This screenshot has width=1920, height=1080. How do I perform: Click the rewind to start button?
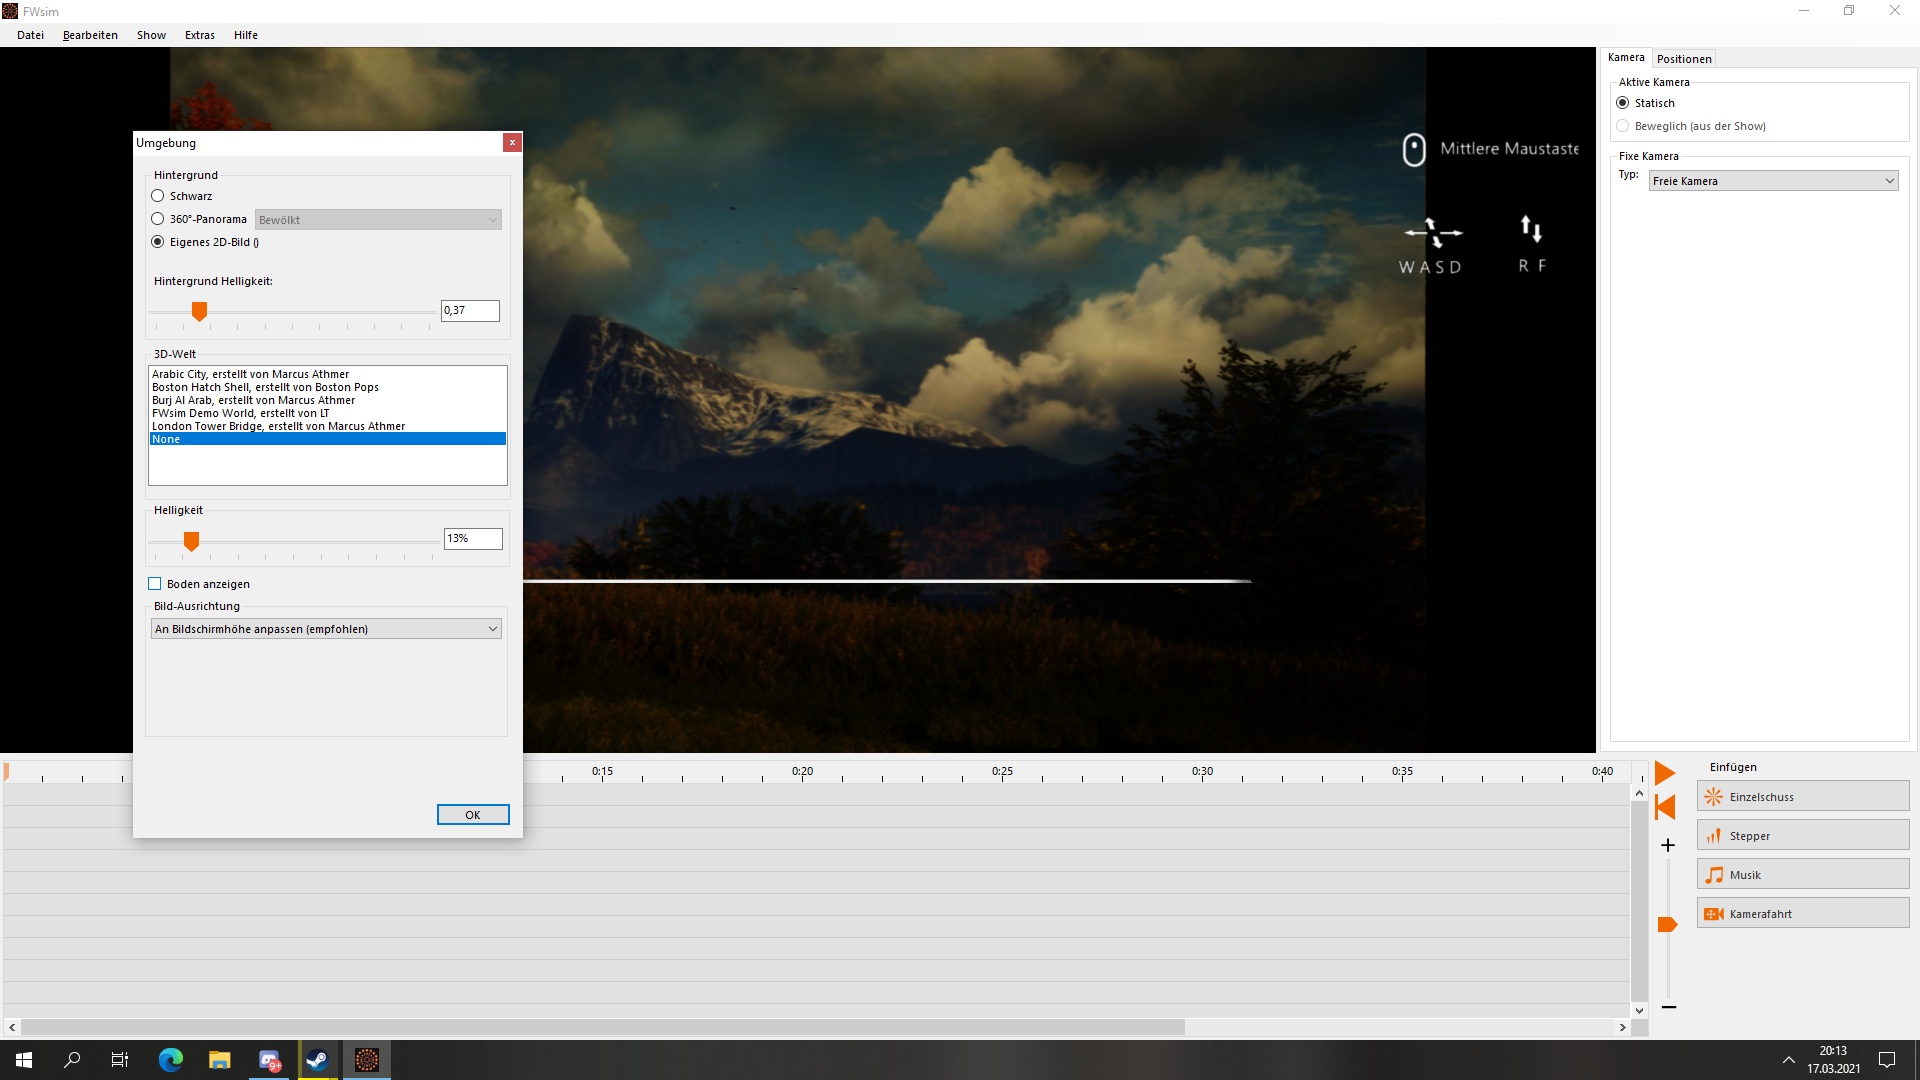pos(1665,807)
